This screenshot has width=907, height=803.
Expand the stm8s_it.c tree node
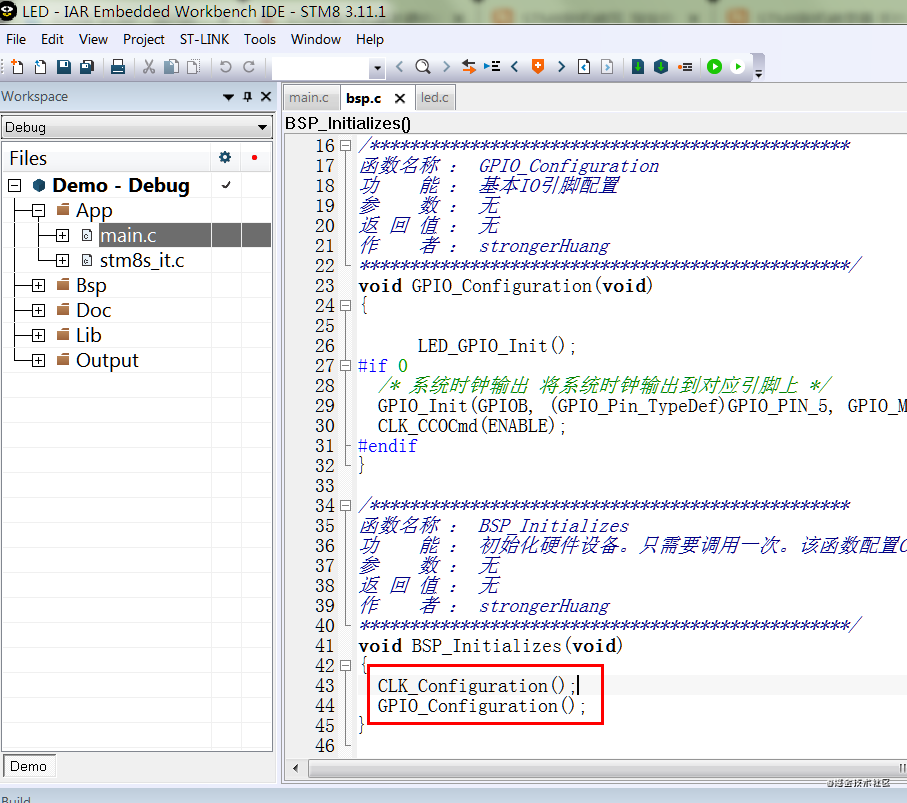pos(62,260)
